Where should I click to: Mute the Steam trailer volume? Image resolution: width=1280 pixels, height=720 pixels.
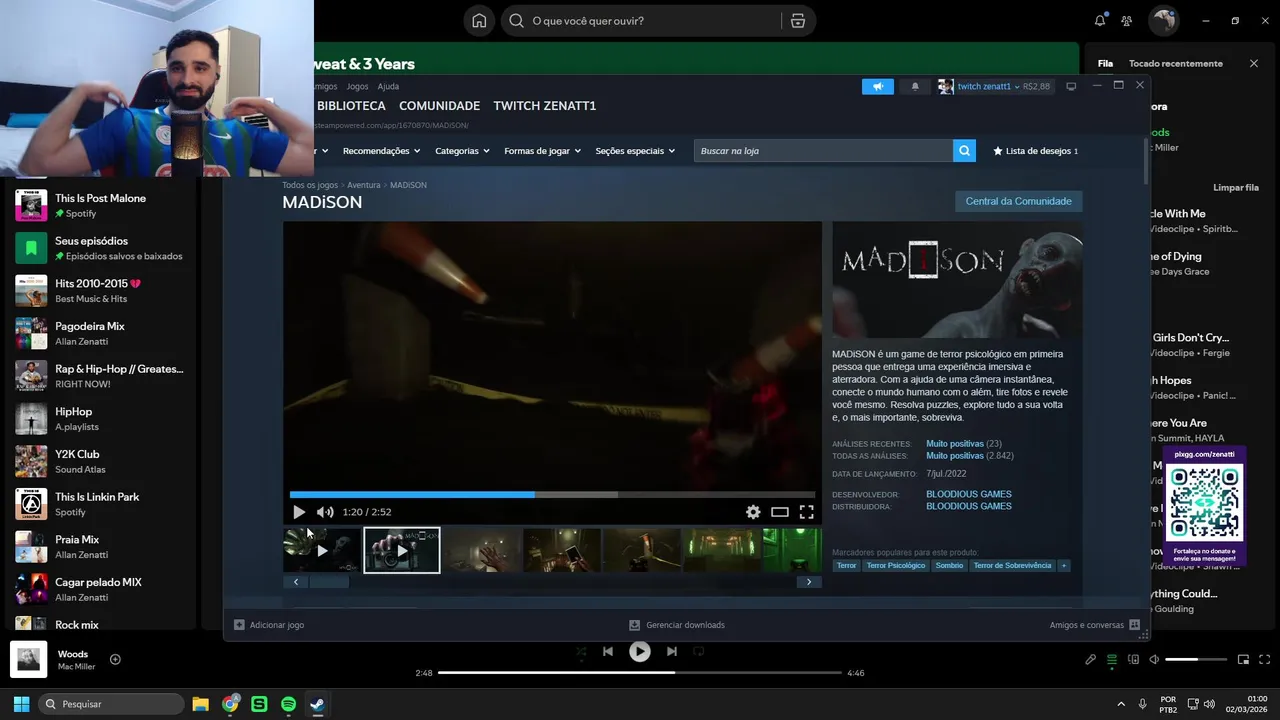(325, 512)
